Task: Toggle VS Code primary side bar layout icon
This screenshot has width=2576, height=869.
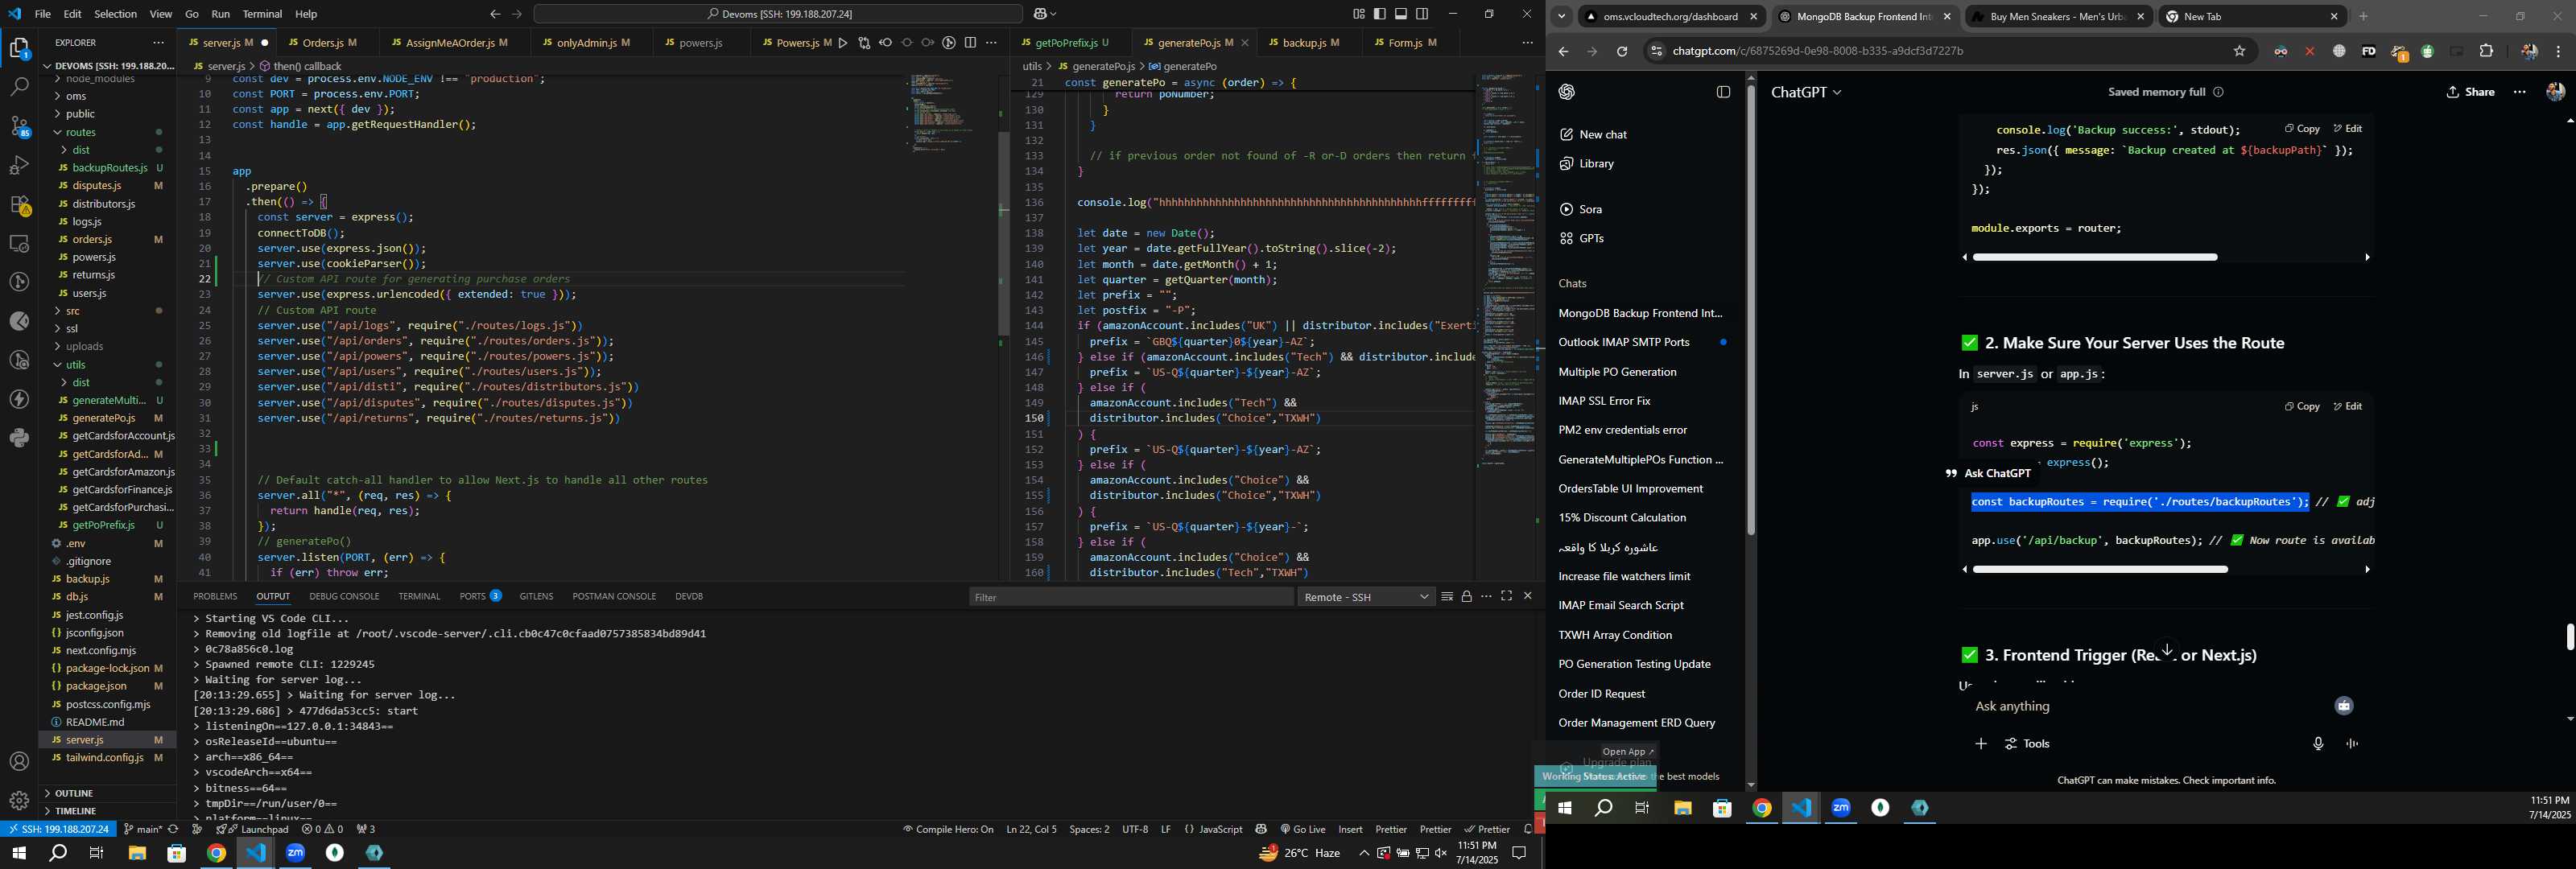Action: (1380, 14)
